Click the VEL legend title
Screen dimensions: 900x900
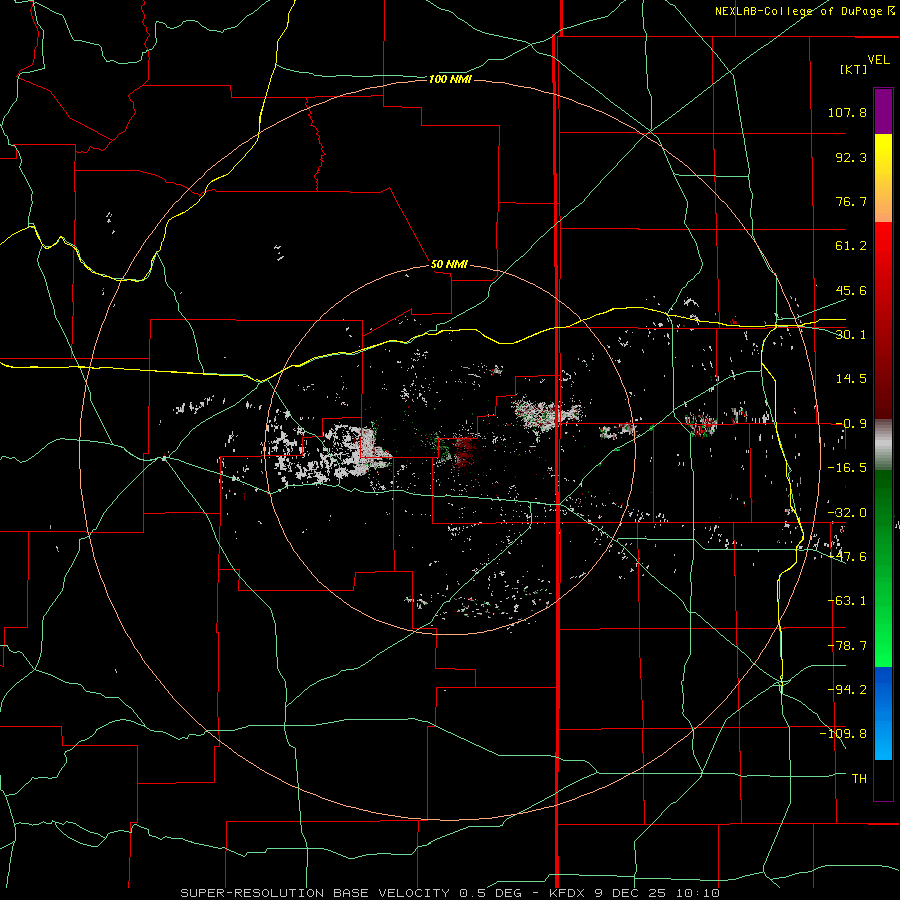tap(878, 60)
